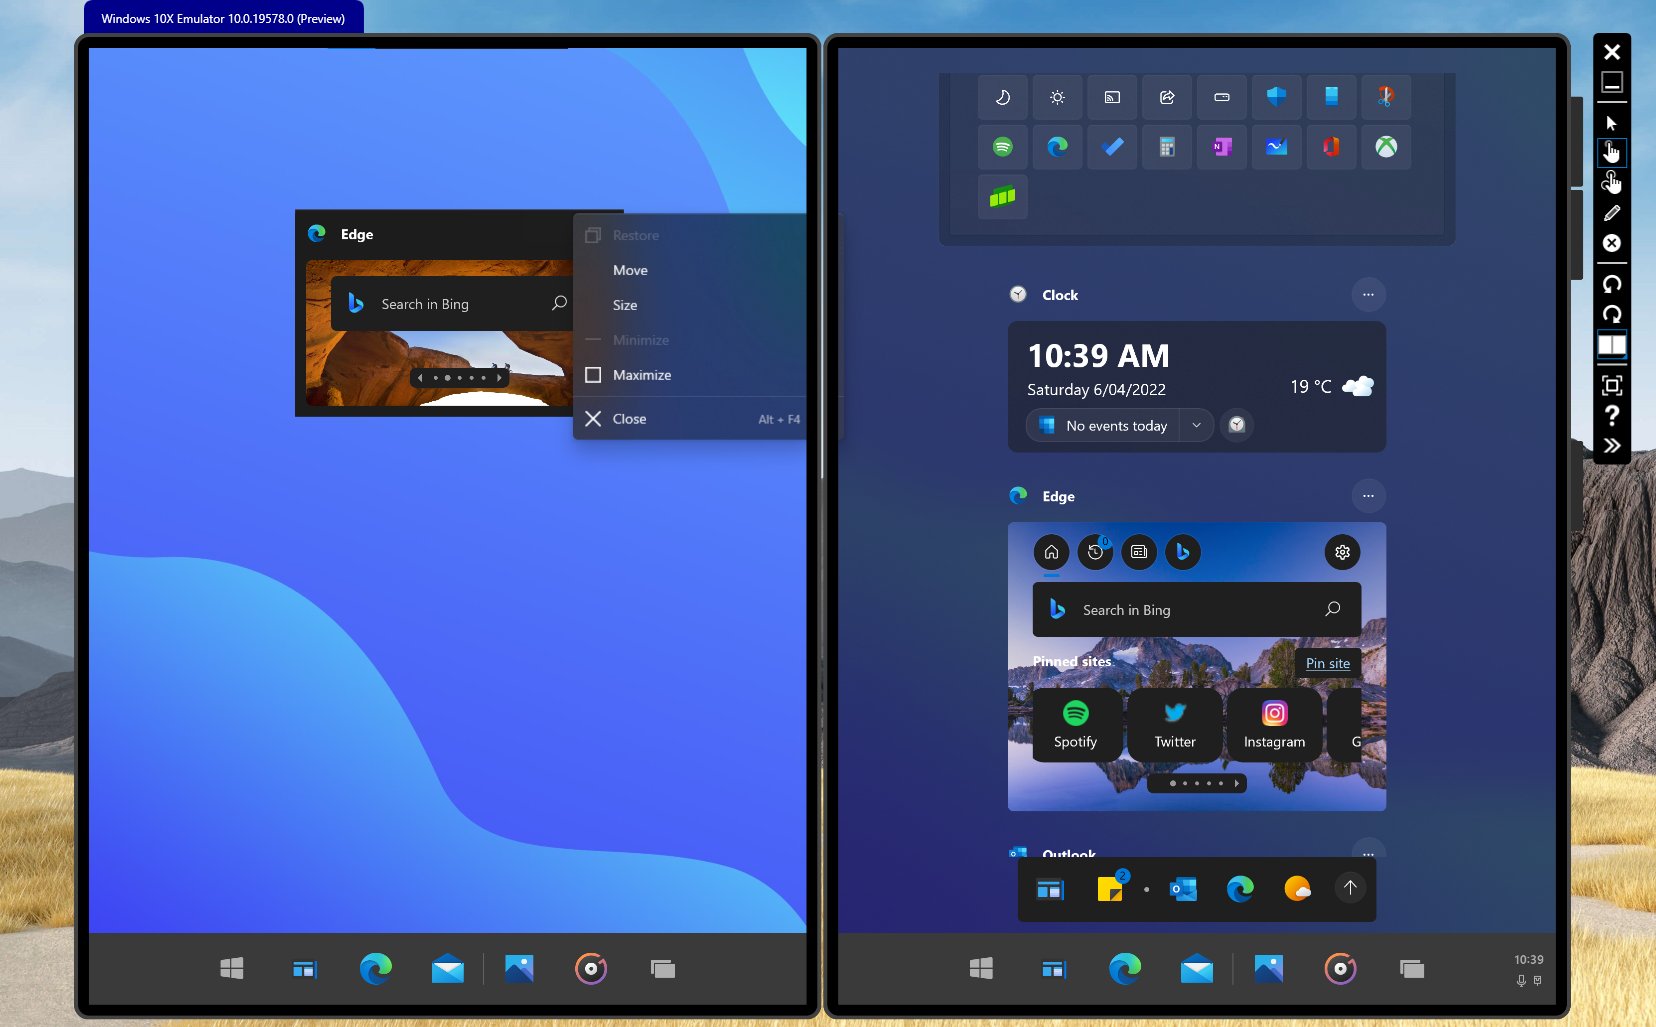Click the Pin site link in the Edge widget

click(1327, 663)
